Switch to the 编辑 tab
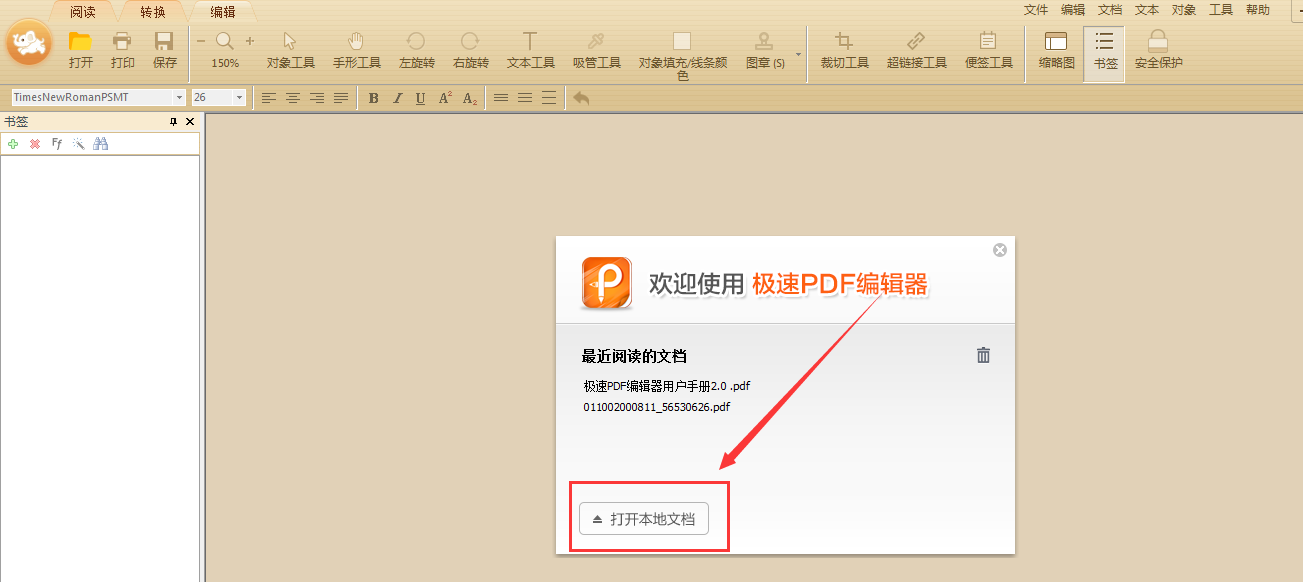This screenshot has width=1303, height=582. pos(223,12)
